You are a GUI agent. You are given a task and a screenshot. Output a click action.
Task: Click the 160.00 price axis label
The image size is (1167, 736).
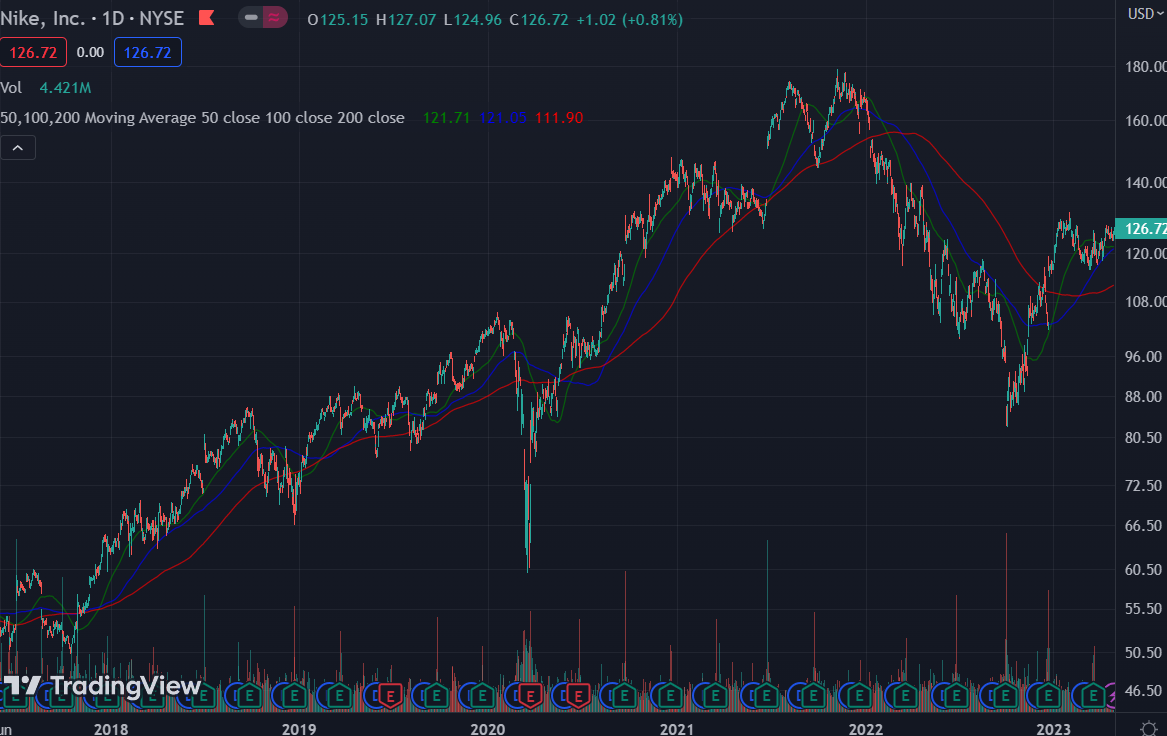[1145, 121]
